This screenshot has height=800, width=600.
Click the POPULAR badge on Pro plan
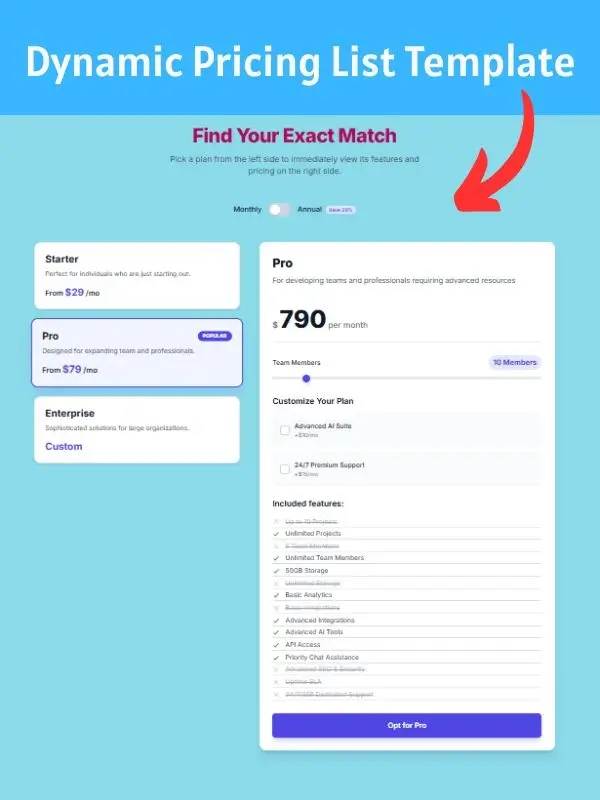point(214,336)
